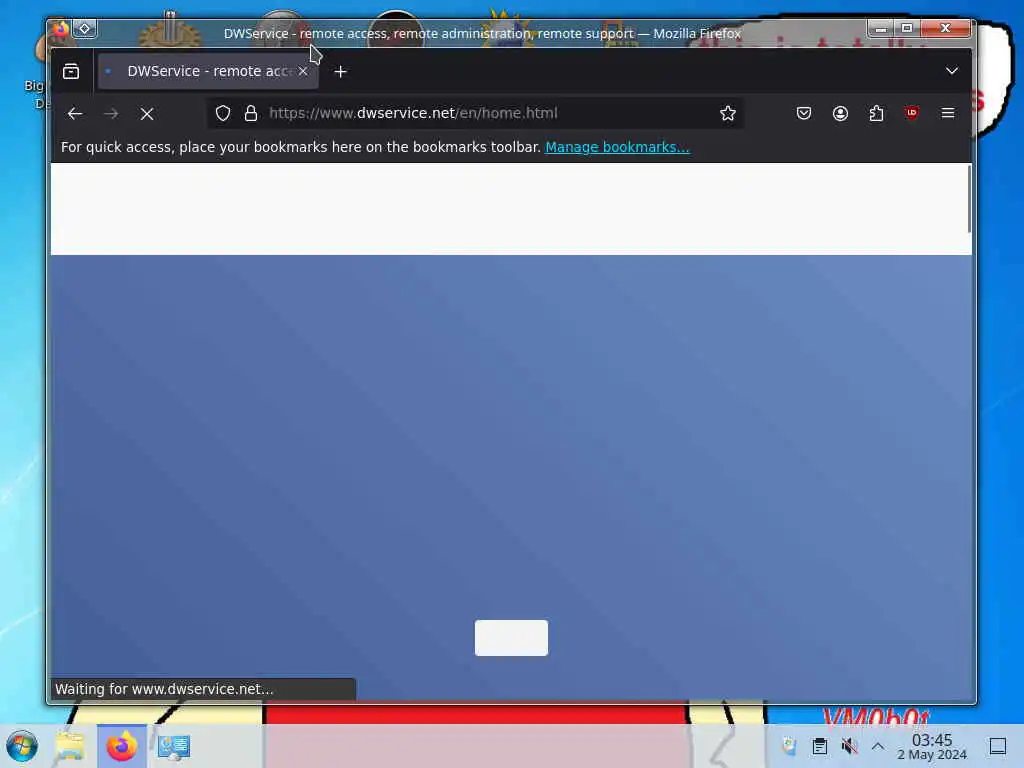Open tracking protection shield icon
The width and height of the screenshot is (1024, 768).
tap(223, 113)
